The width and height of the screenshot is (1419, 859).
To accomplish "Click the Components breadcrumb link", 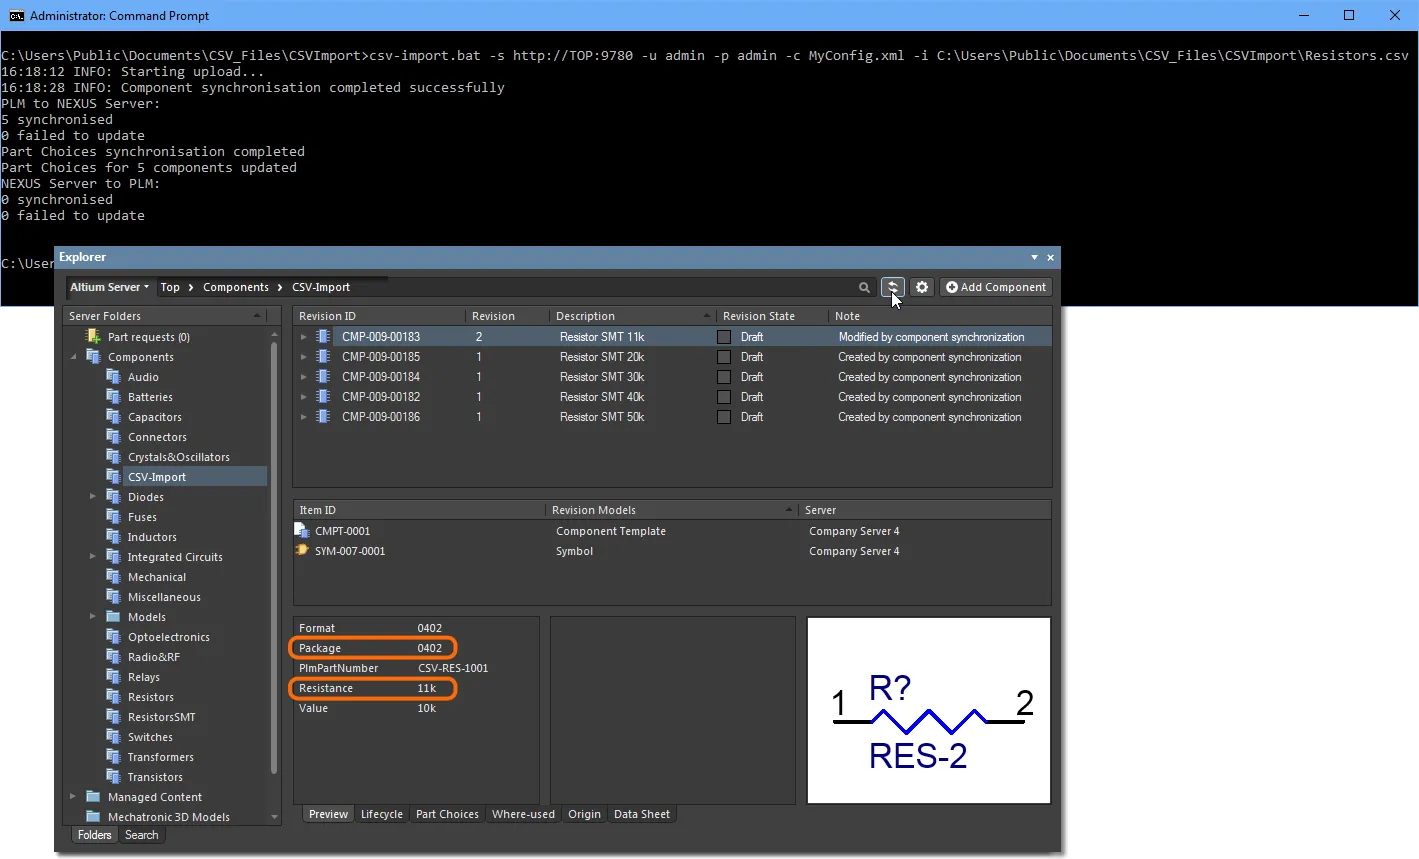I will (x=236, y=288).
